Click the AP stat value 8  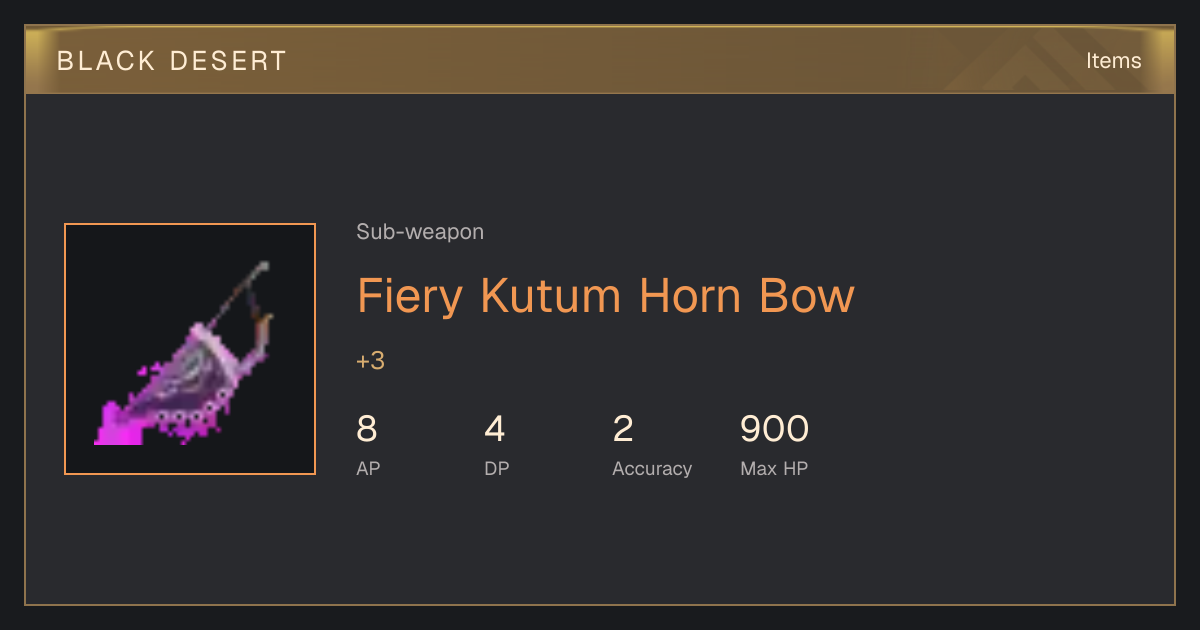coord(367,429)
